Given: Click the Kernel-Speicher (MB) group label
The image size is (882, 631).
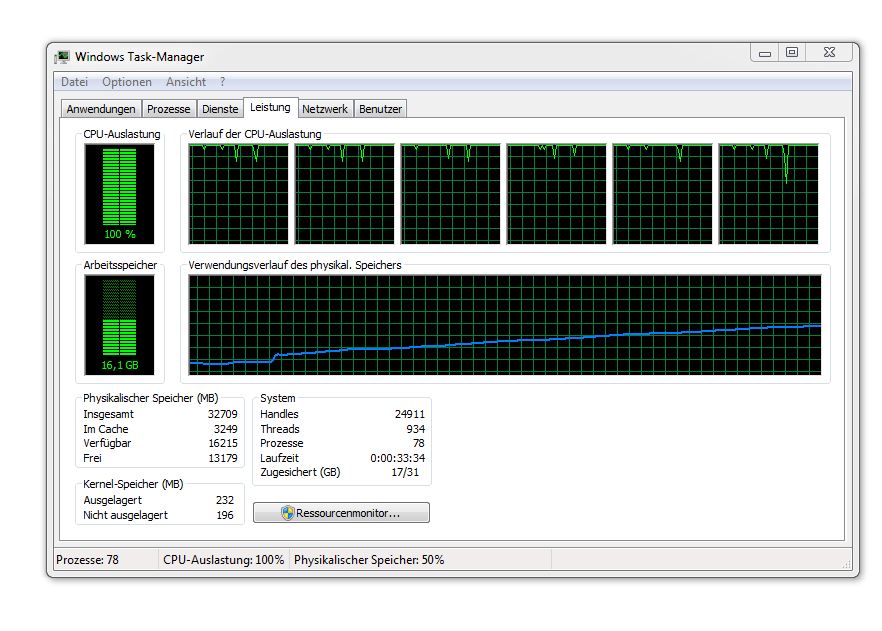Looking at the screenshot, I should 133,484.
